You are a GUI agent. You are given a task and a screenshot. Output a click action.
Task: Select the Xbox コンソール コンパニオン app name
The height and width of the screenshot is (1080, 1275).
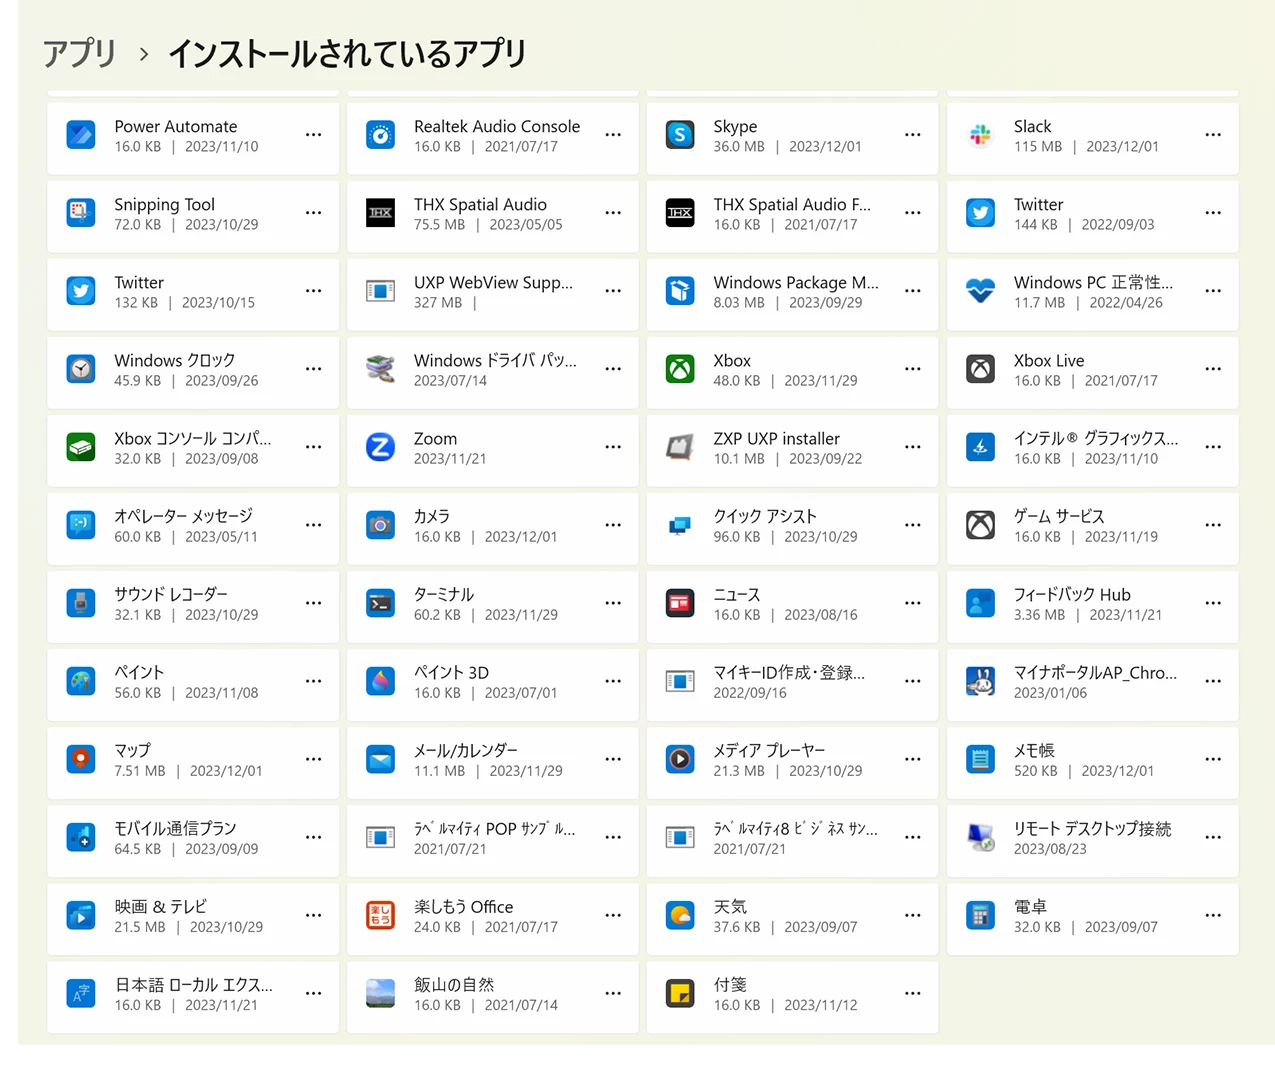(192, 438)
